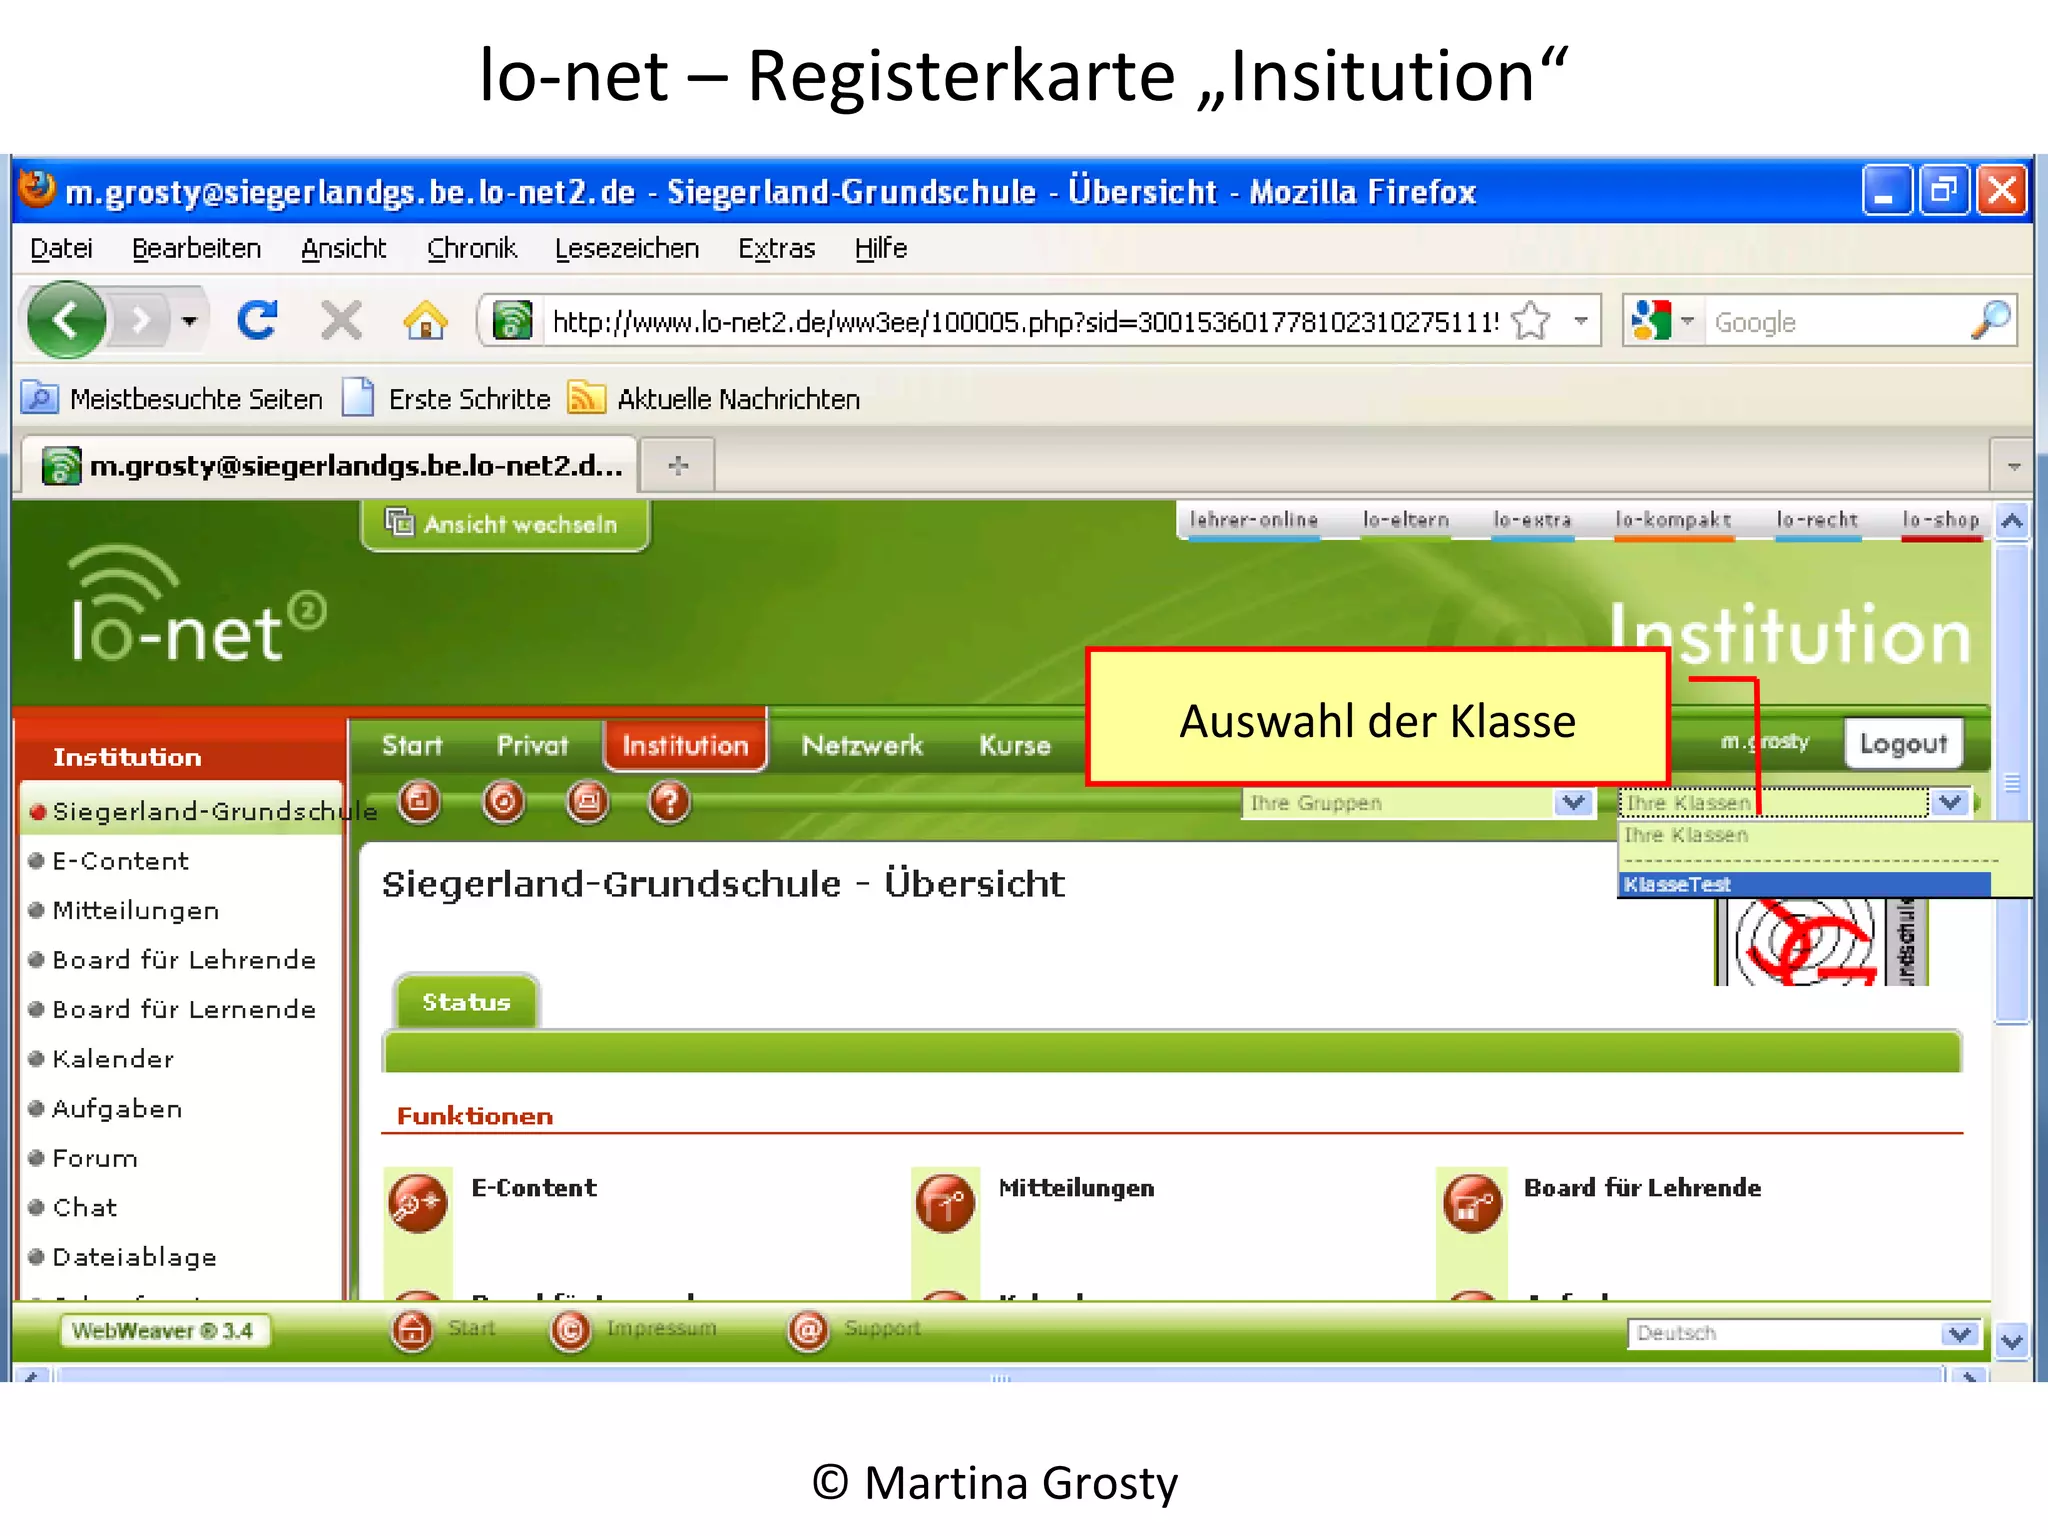Click the Support icon in footer
2048x1536 pixels.
(808, 1330)
